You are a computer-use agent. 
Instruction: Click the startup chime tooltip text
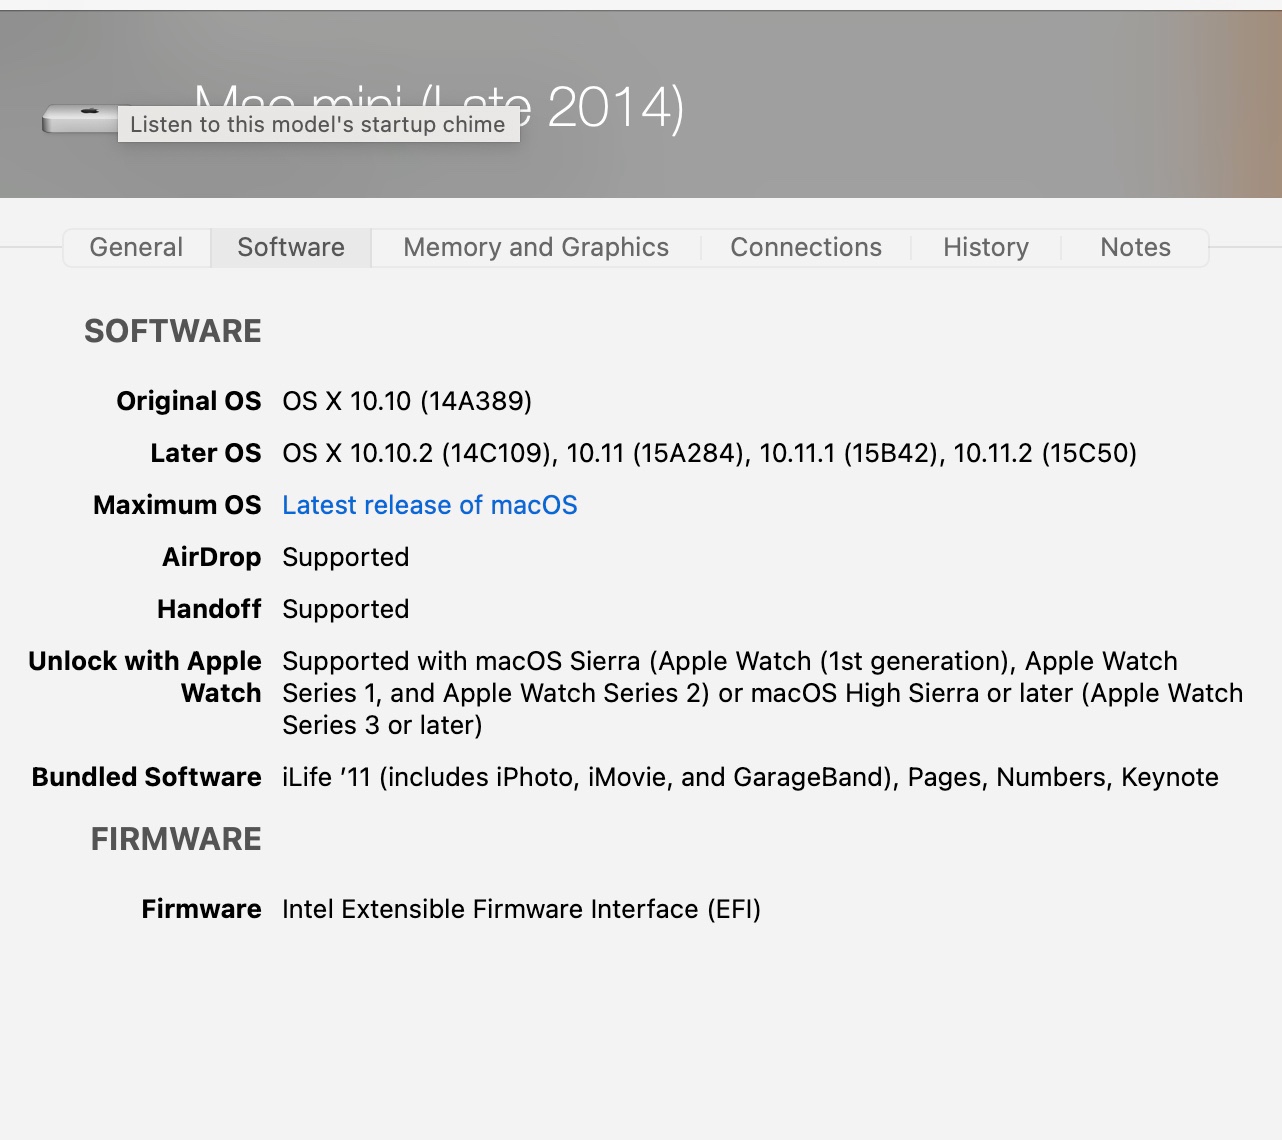(318, 124)
